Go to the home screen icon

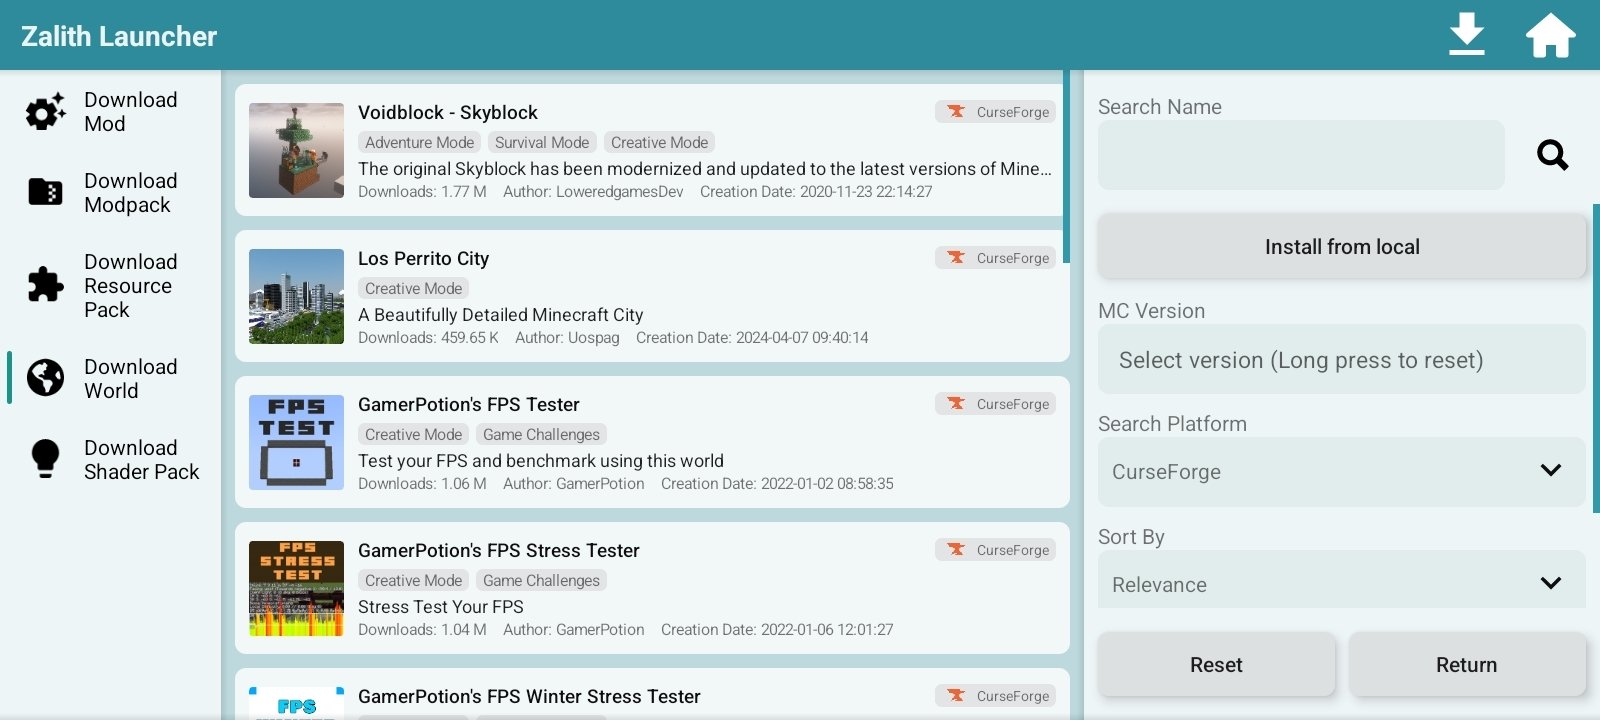pos(1550,35)
